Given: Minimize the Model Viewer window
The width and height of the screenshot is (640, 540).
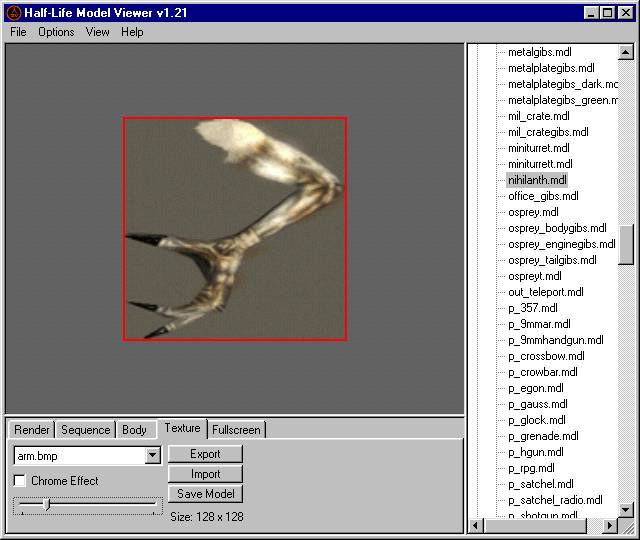Looking at the screenshot, I should 591,13.
